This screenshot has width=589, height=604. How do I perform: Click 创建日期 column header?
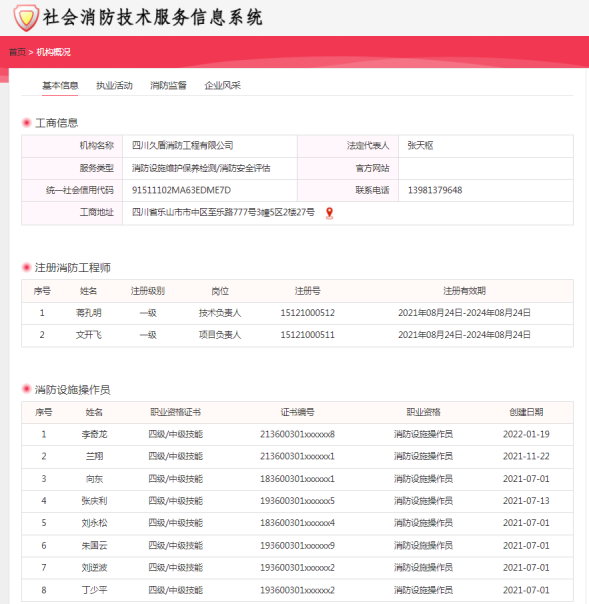pyautogui.click(x=526, y=412)
